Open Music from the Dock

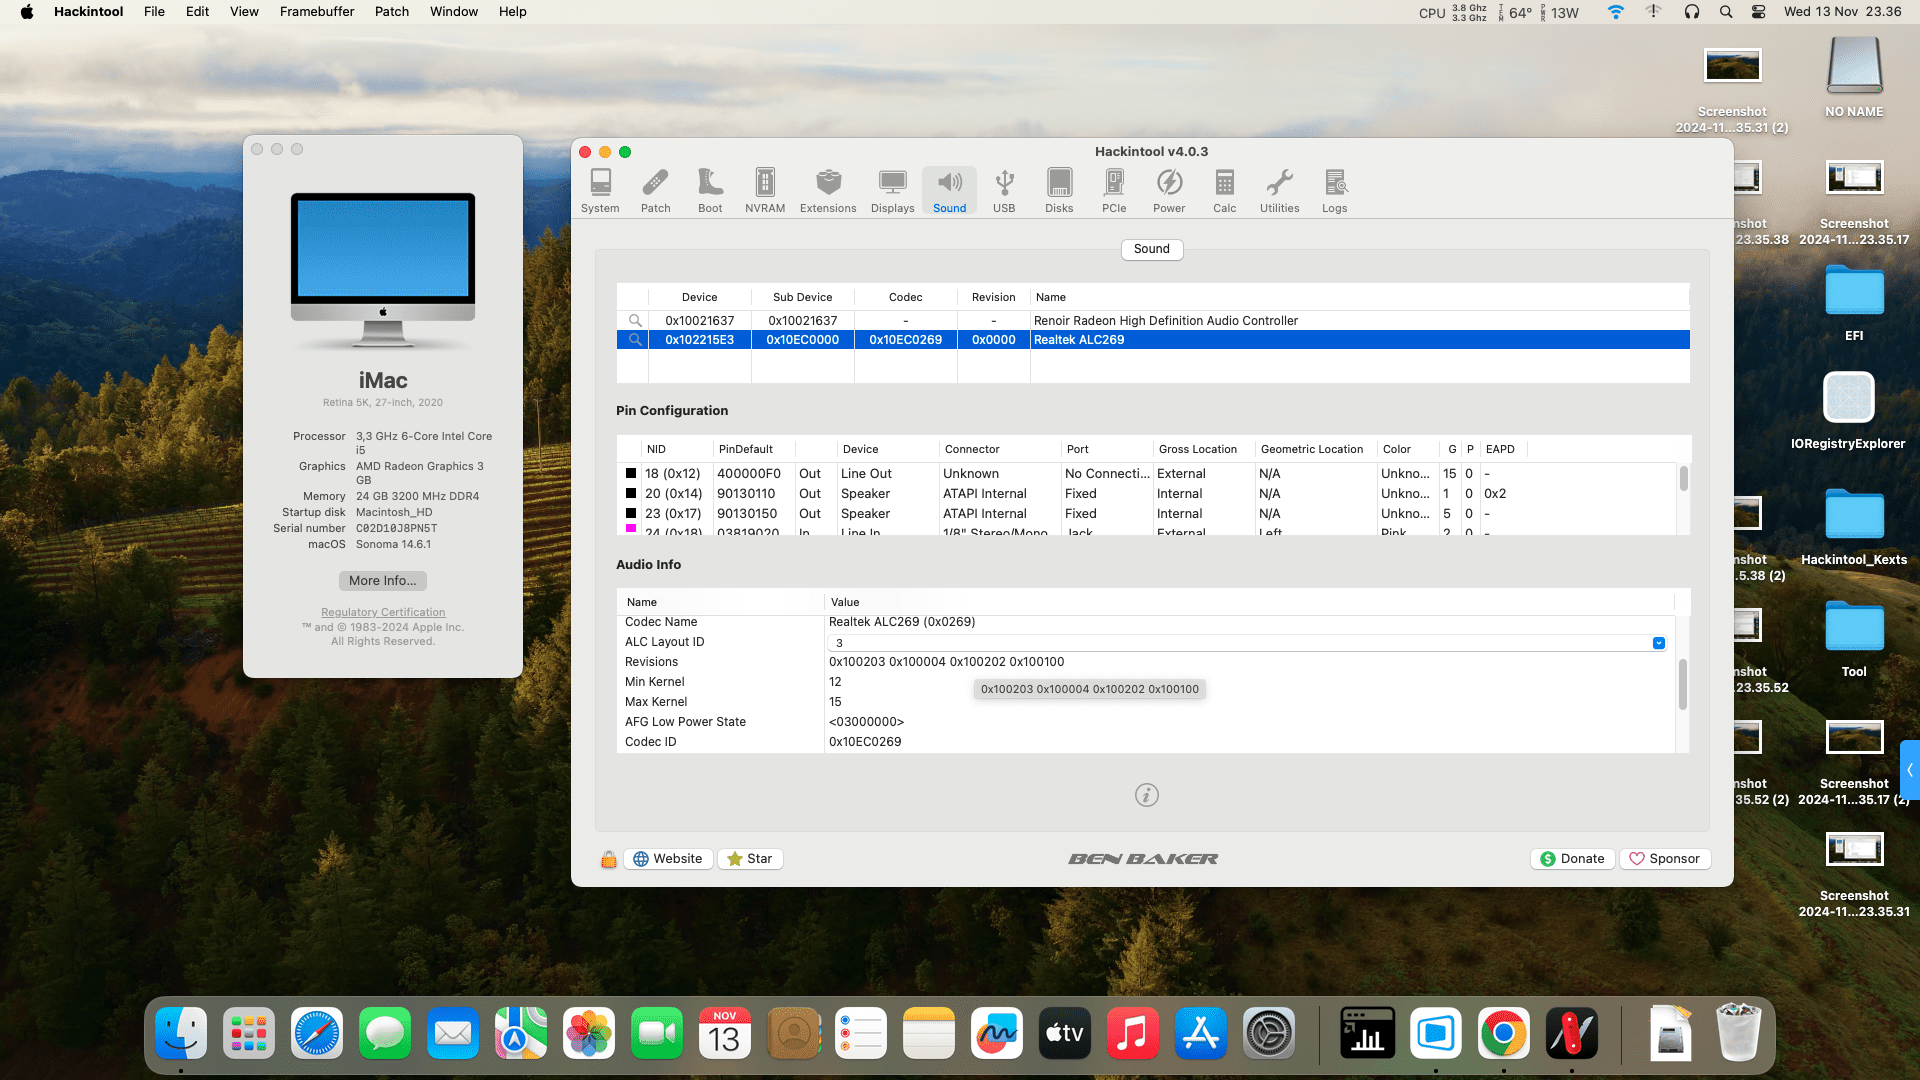pos(1133,1033)
